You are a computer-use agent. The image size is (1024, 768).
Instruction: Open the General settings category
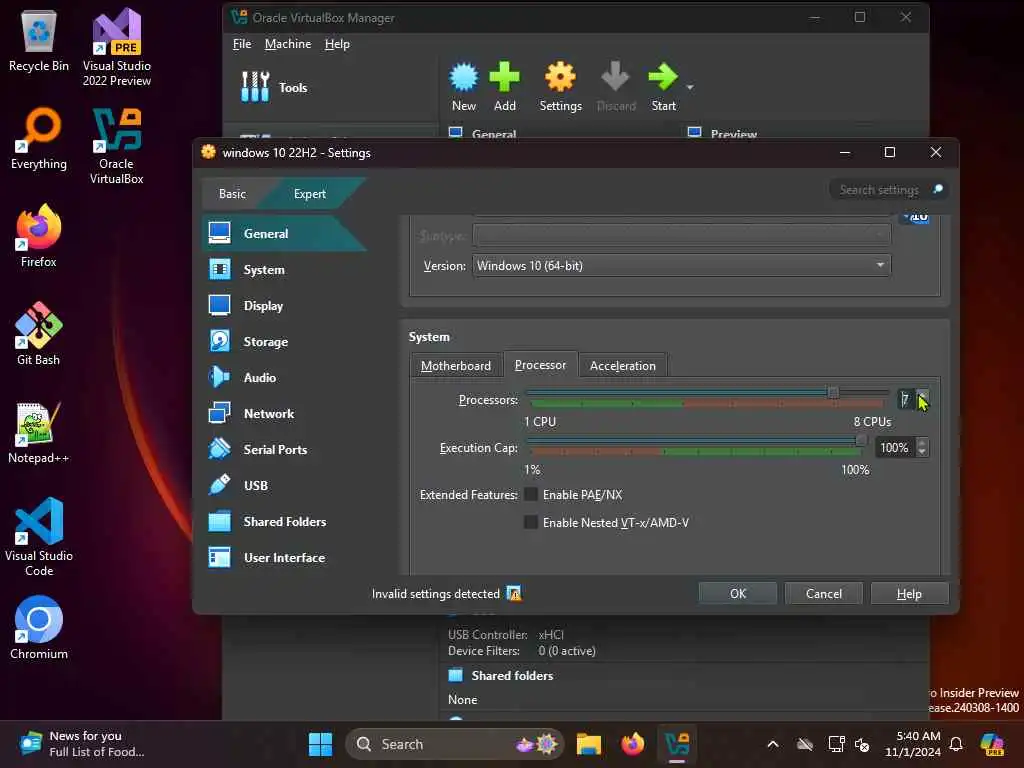[284, 233]
